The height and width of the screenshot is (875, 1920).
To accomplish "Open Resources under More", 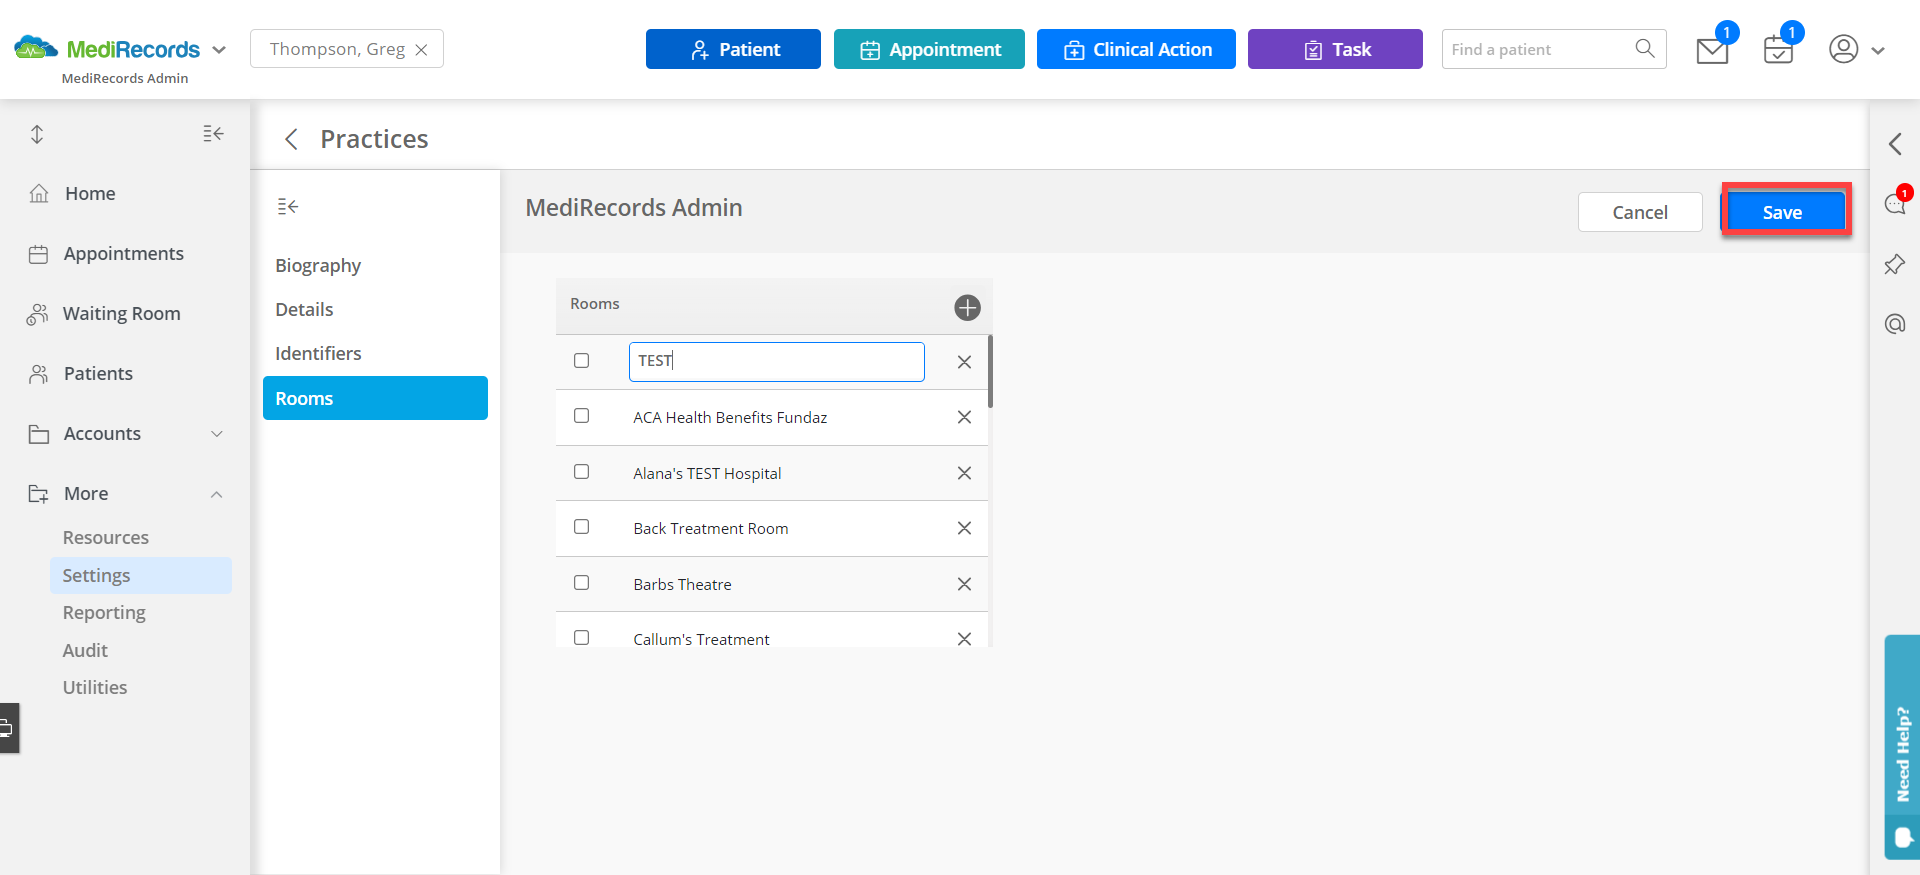I will click(106, 537).
